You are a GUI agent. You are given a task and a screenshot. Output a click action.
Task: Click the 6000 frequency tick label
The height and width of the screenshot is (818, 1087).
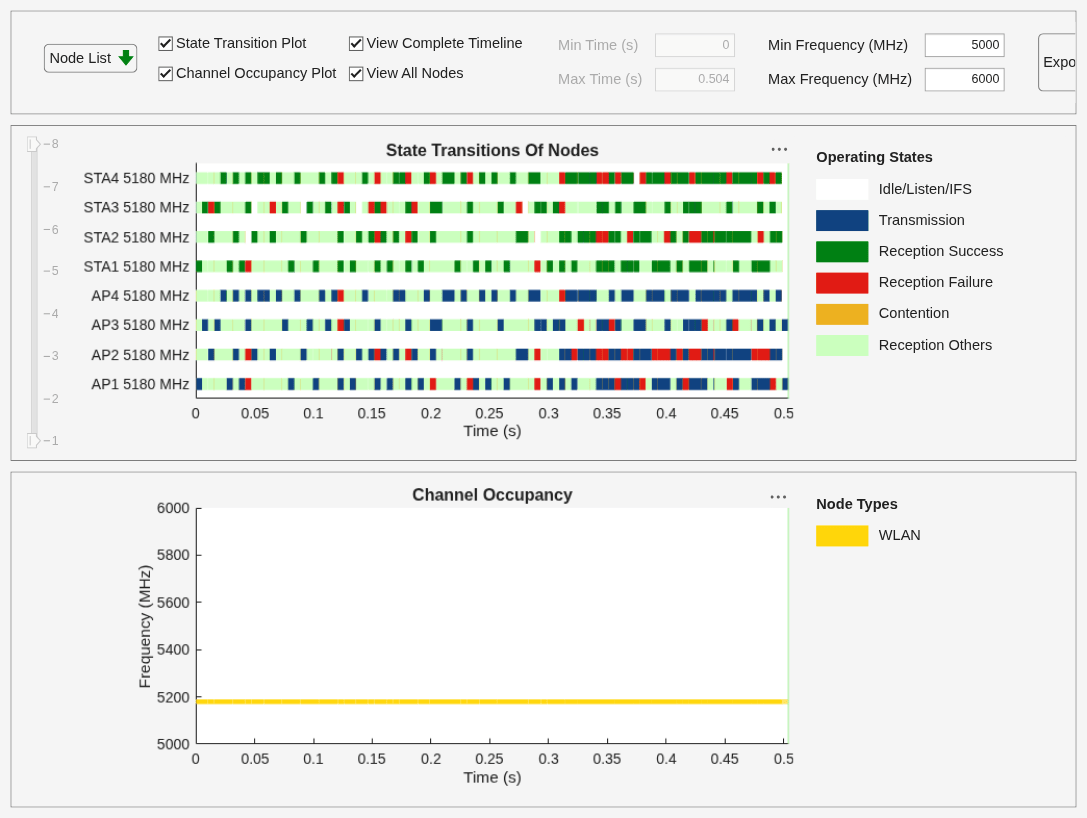coord(173,508)
